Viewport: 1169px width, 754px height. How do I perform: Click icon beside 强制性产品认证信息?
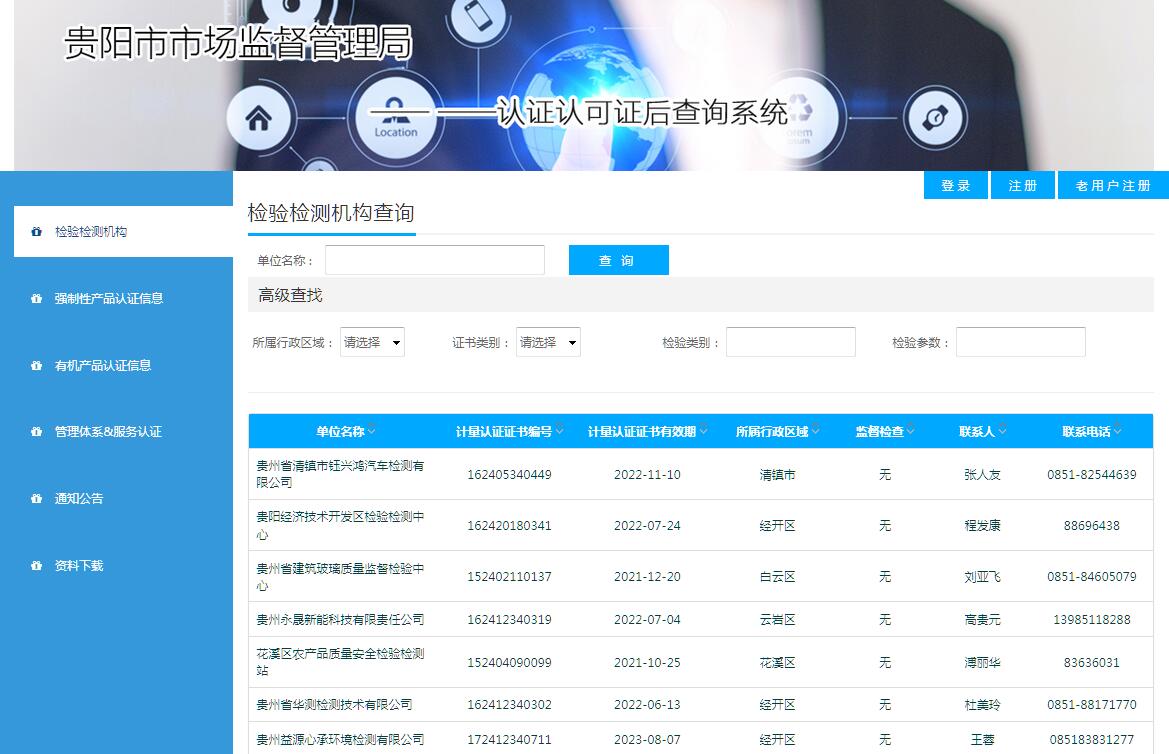37,298
